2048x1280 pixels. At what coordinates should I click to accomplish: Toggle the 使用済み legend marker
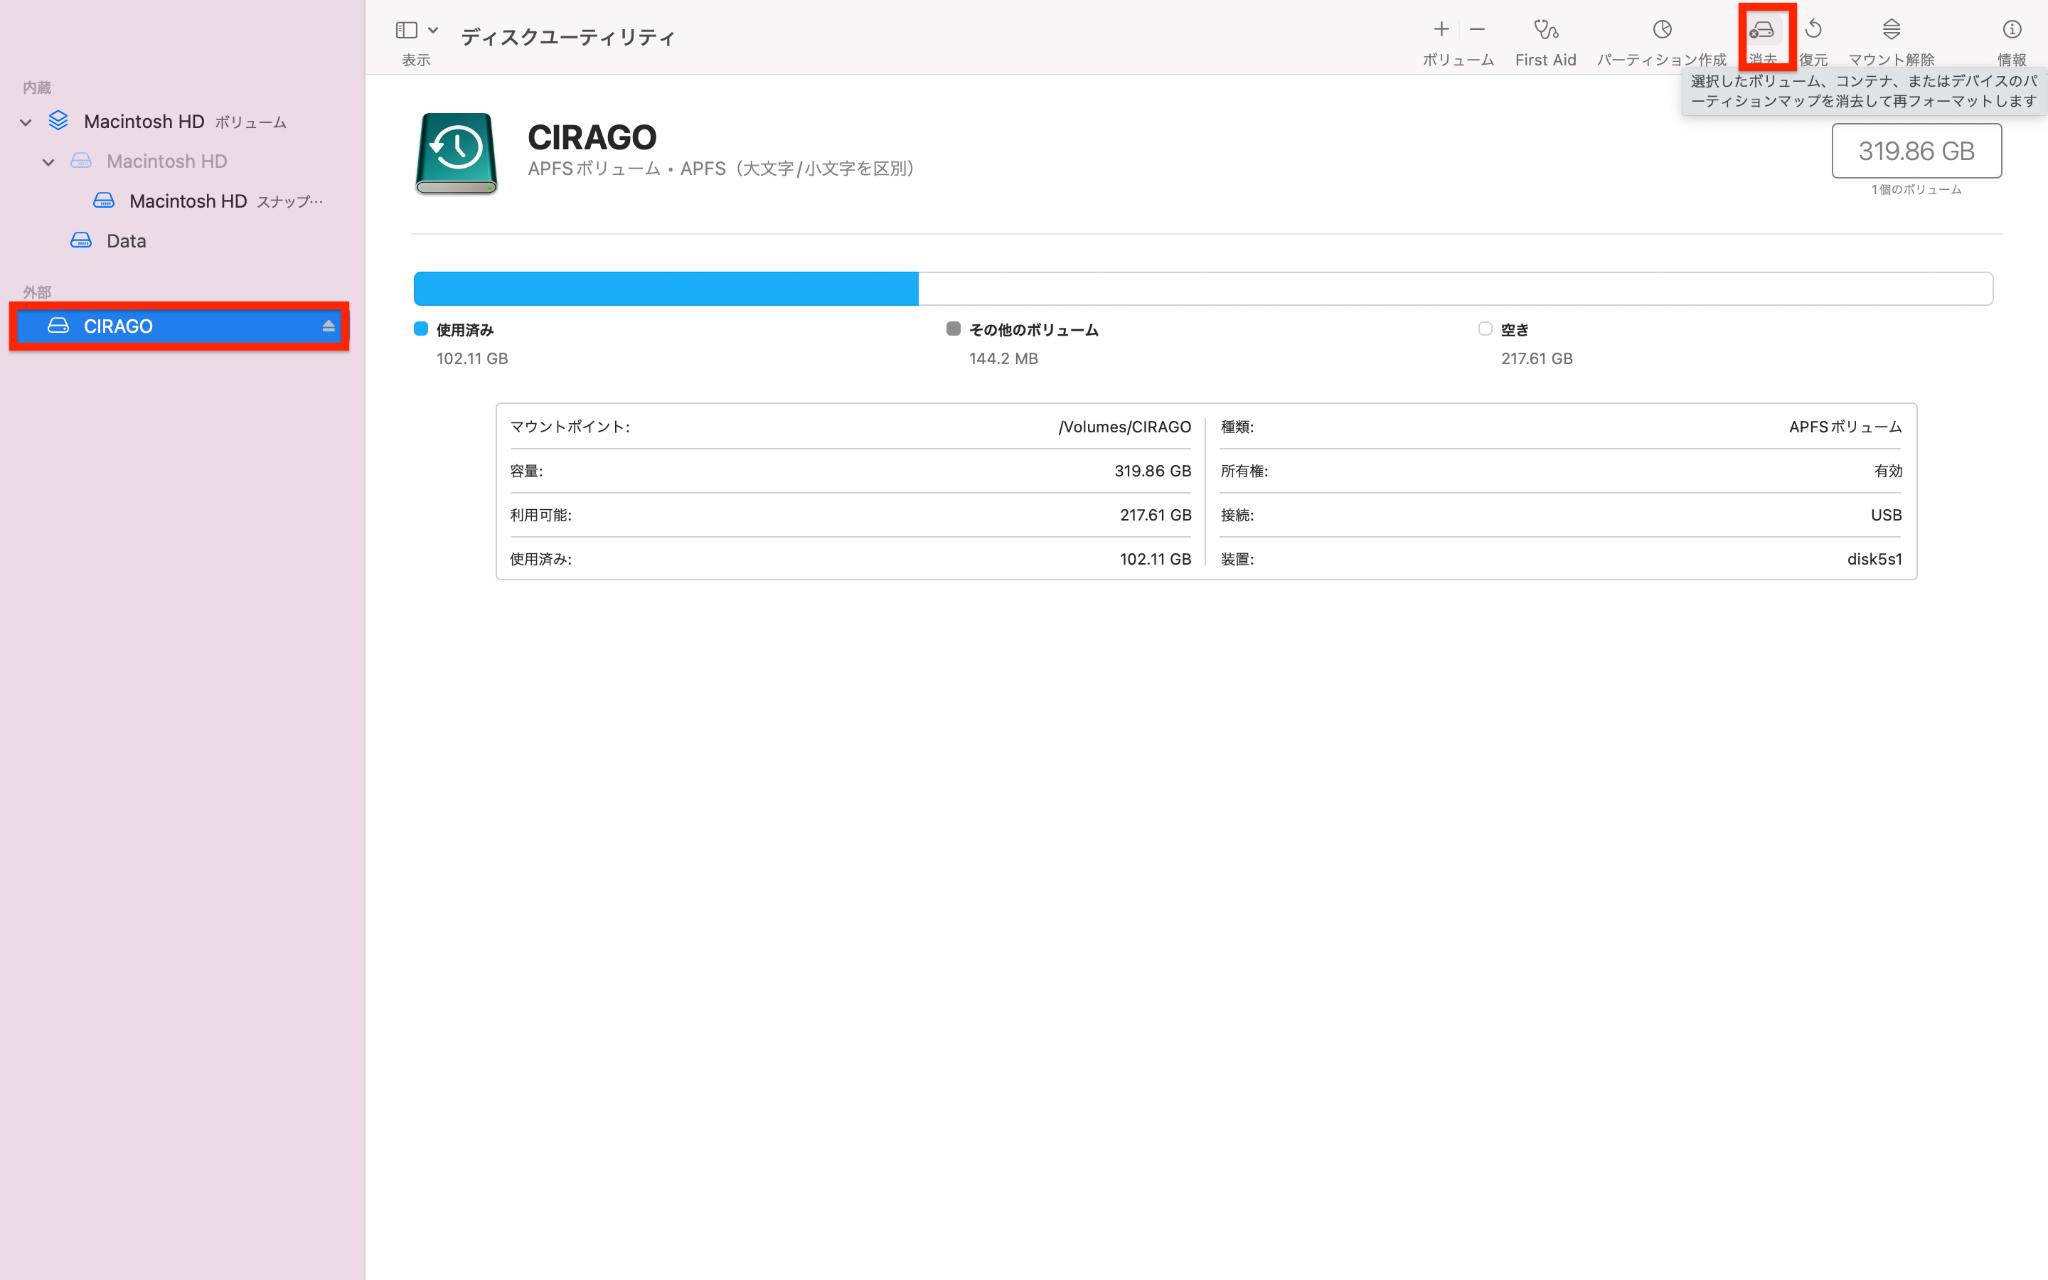pyautogui.click(x=419, y=328)
